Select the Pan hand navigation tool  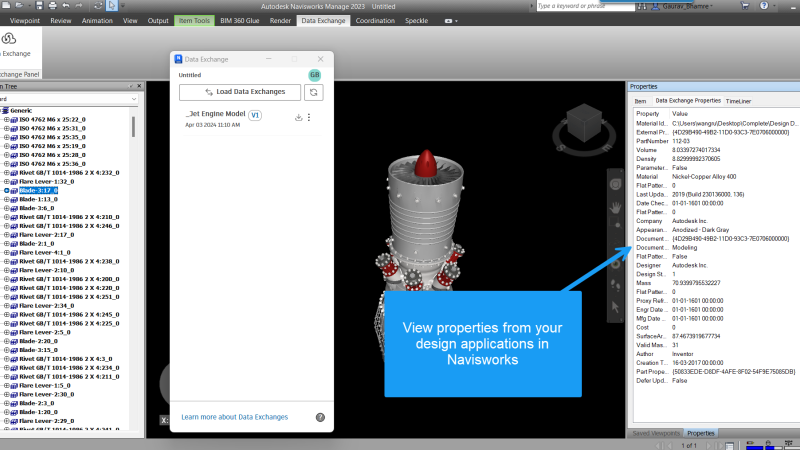(x=615, y=207)
